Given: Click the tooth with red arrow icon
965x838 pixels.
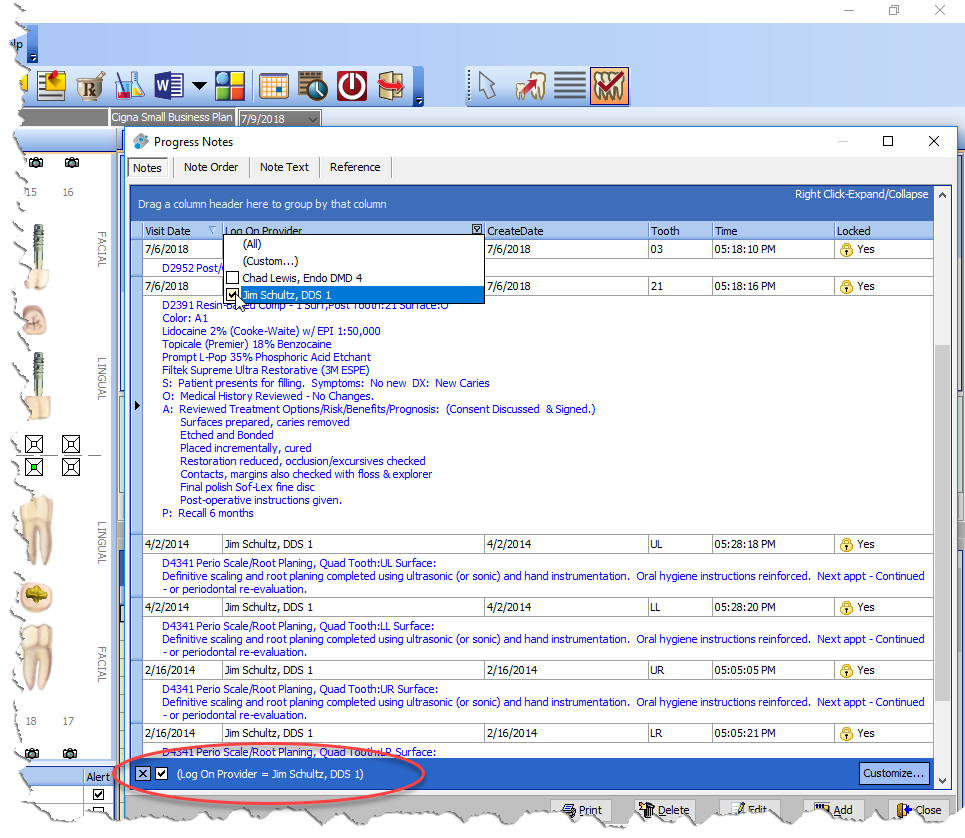Looking at the screenshot, I should pyautogui.click(x=529, y=86).
